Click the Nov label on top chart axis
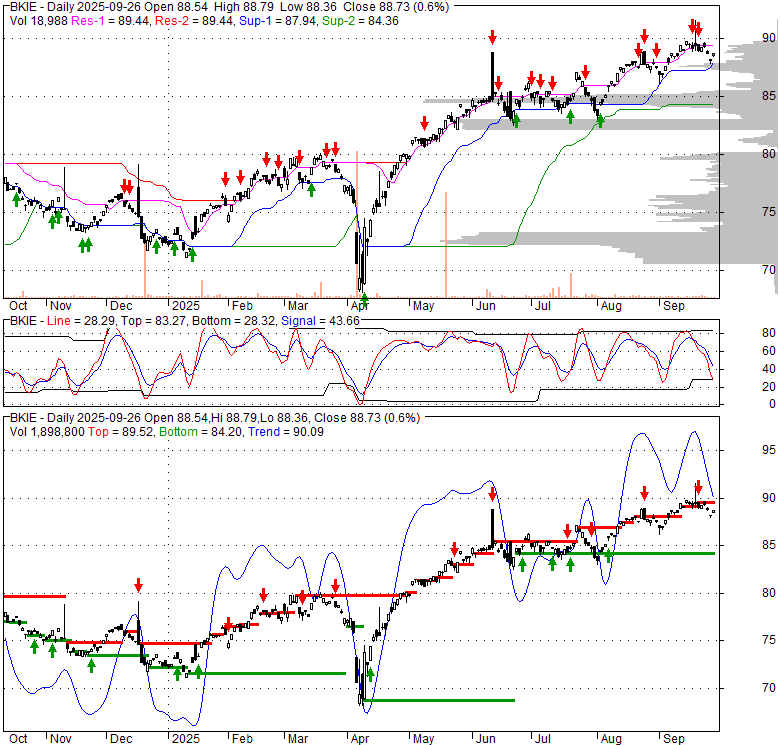The height and width of the screenshot is (745, 780). pyautogui.click(x=61, y=306)
